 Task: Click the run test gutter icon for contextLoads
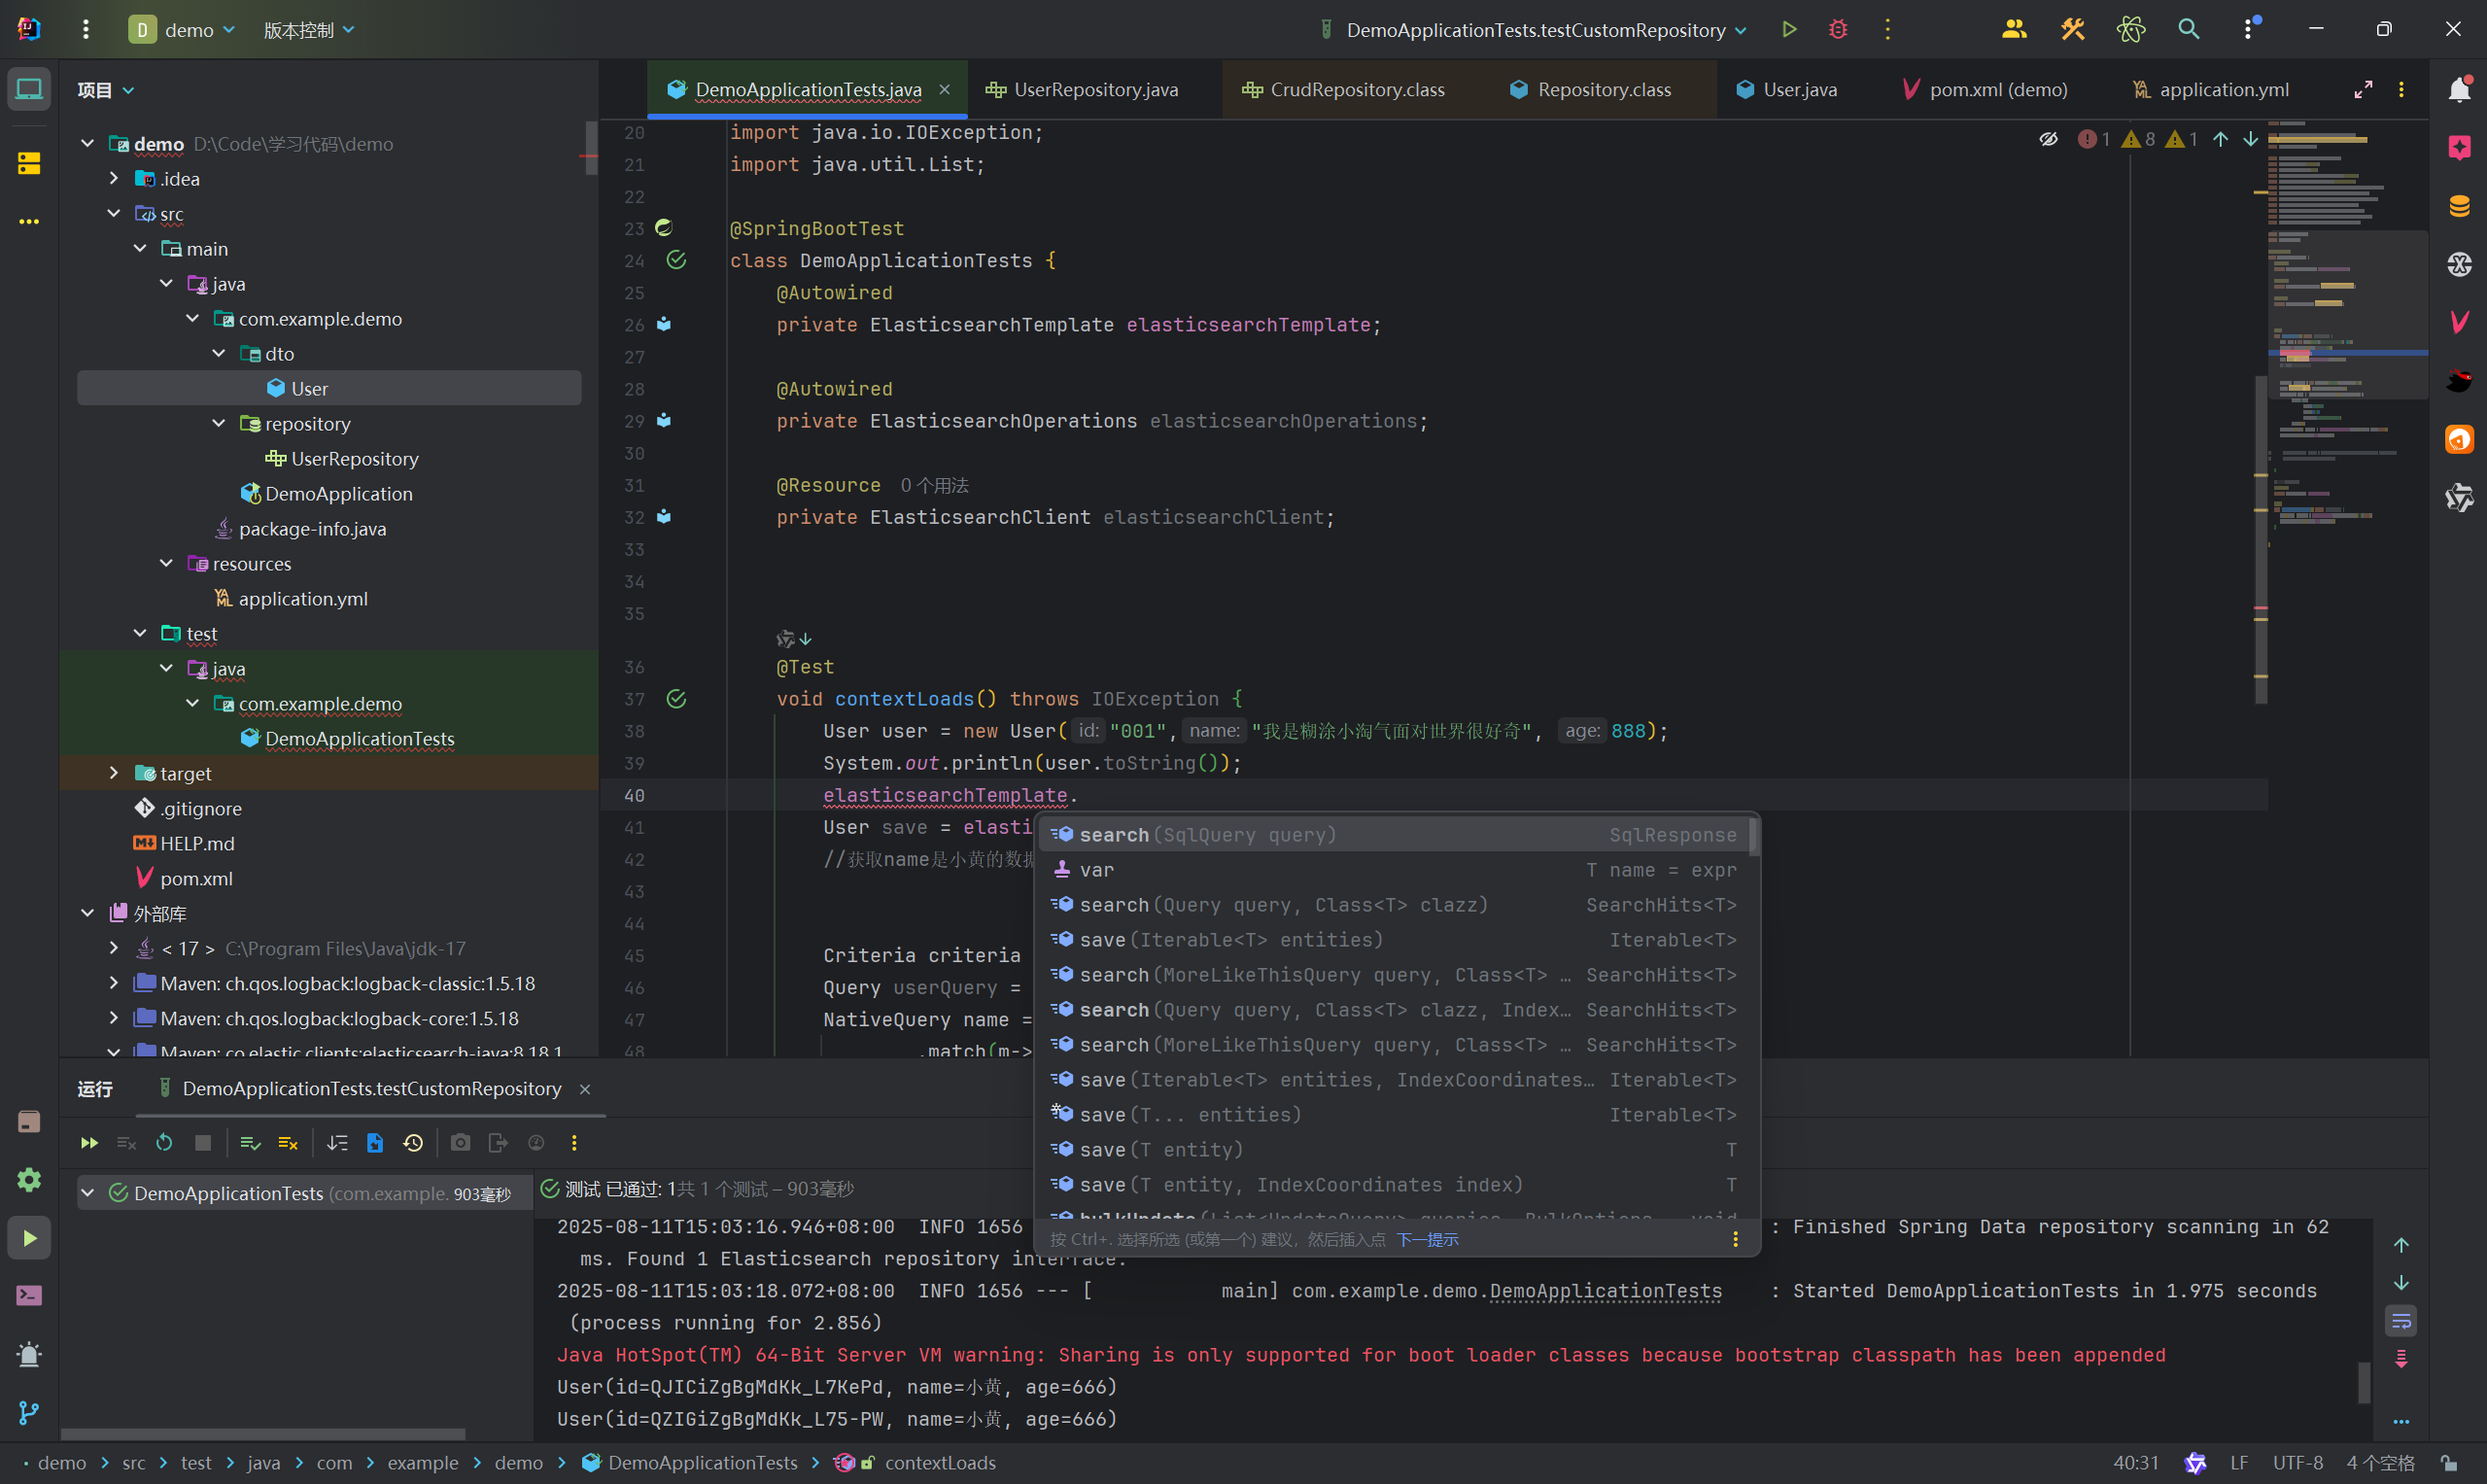[677, 699]
